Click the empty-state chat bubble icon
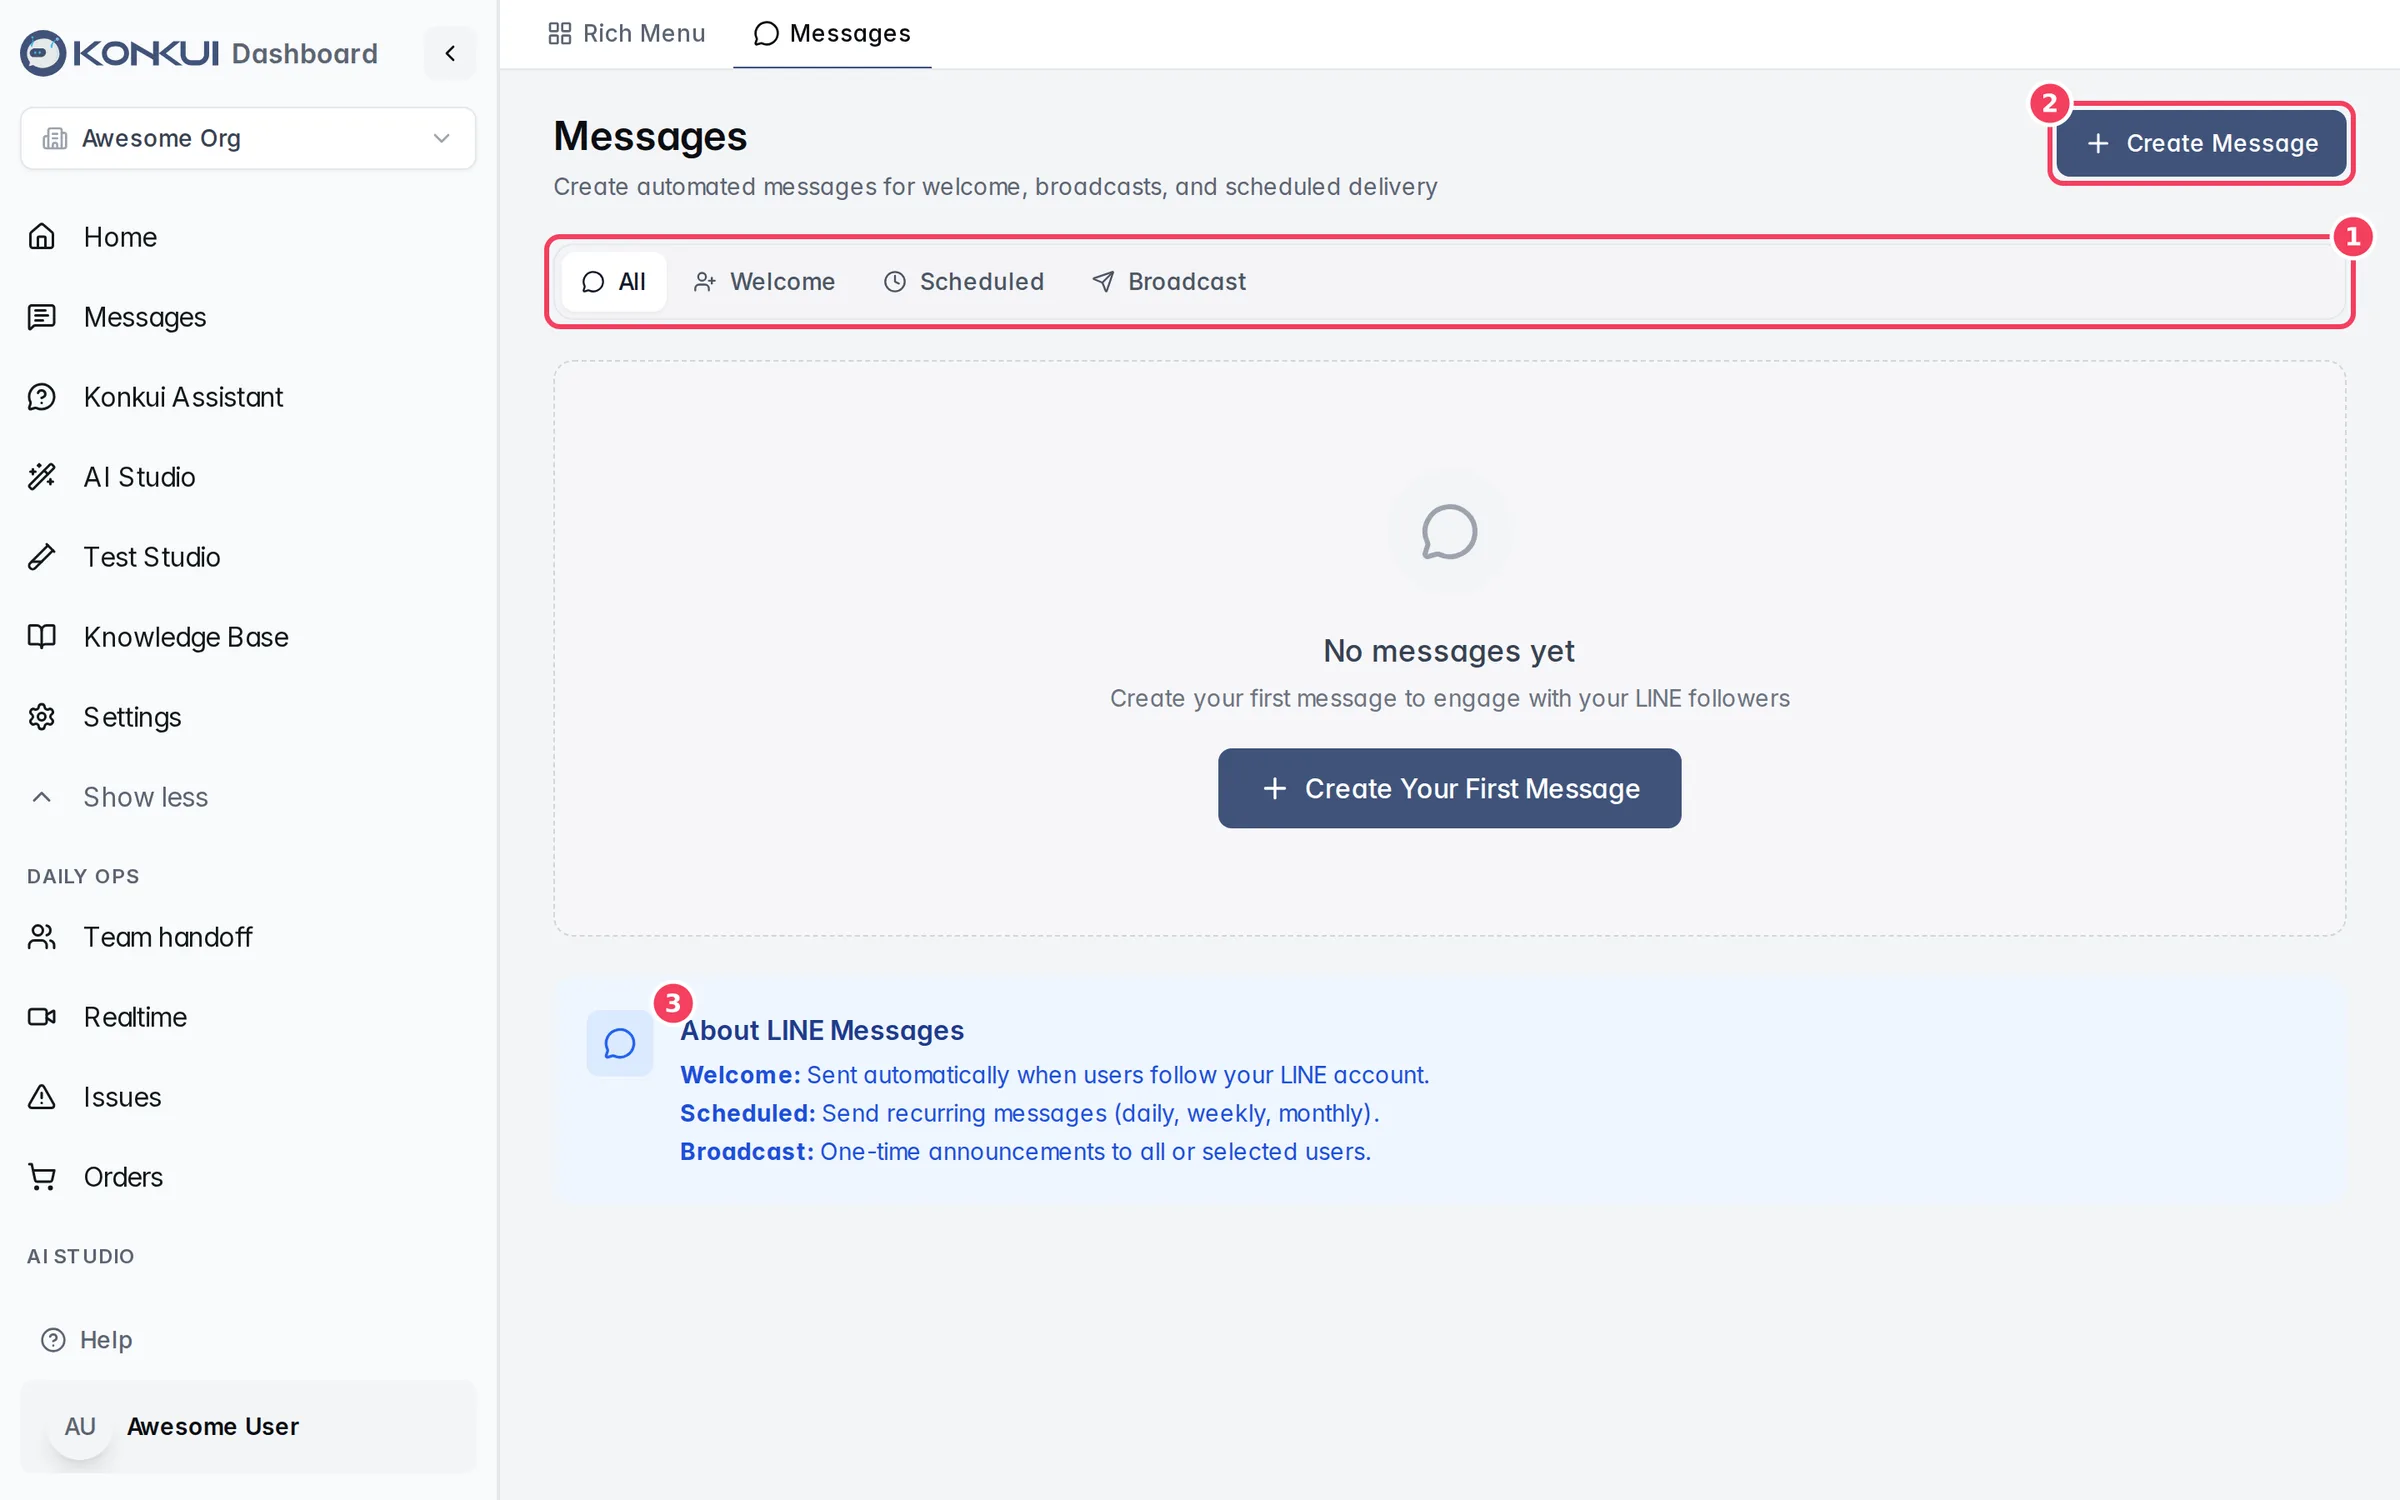The image size is (2400, 1500). pos(1449,533)
